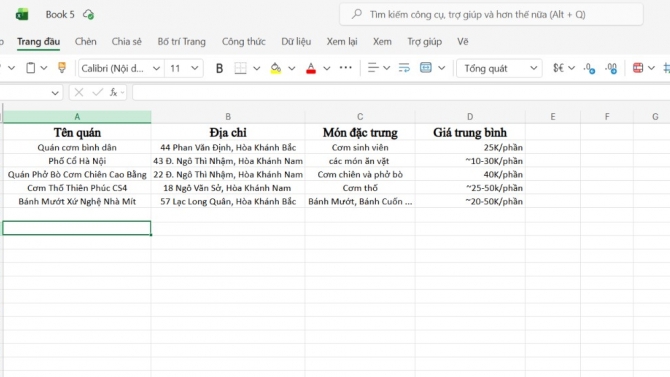This screenshot has width=670, height=377.
Task: Open the Xem tab
Action: (x=382, y=41)
